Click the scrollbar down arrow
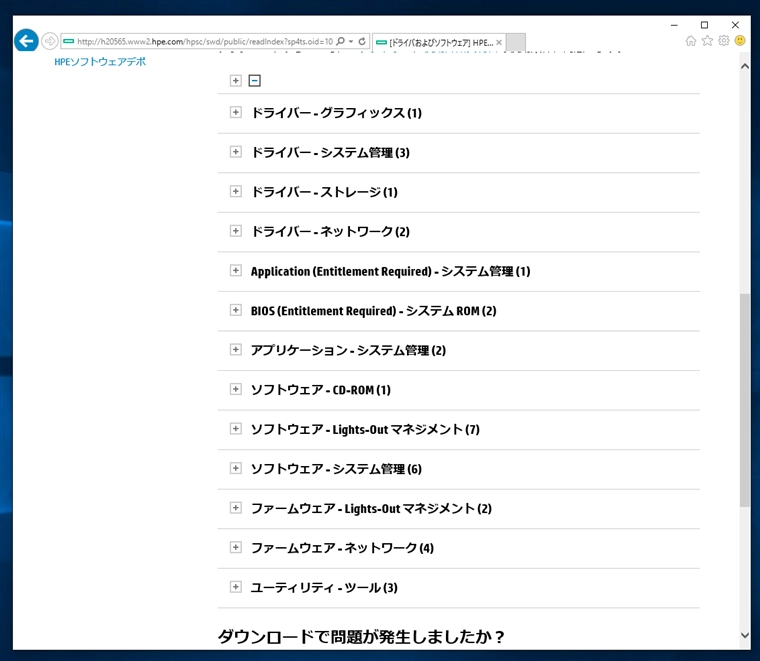 point(745,635)
